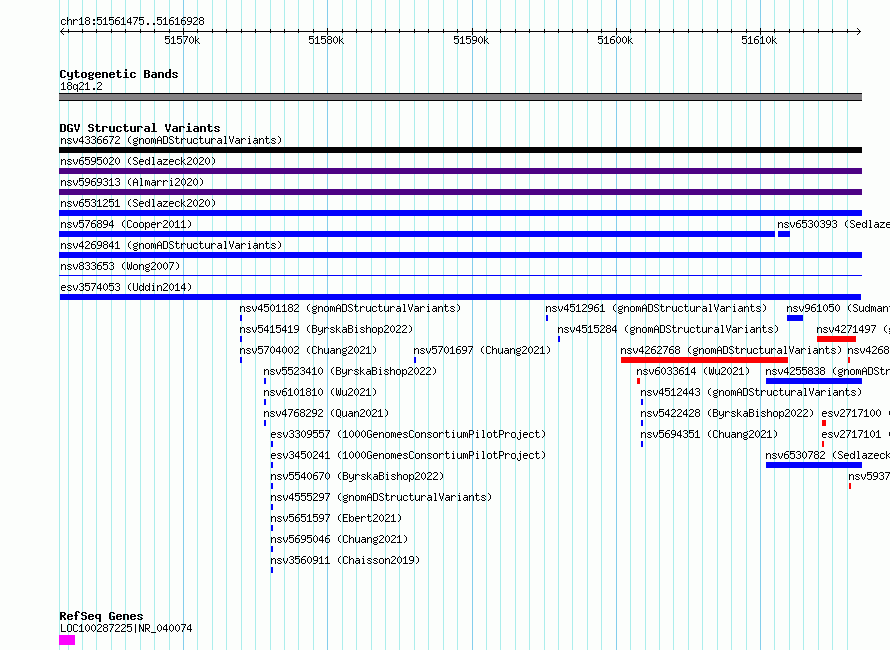The image size is (890, 650).
Task: Open variant nsv961050 label
Action: [838, 308]
